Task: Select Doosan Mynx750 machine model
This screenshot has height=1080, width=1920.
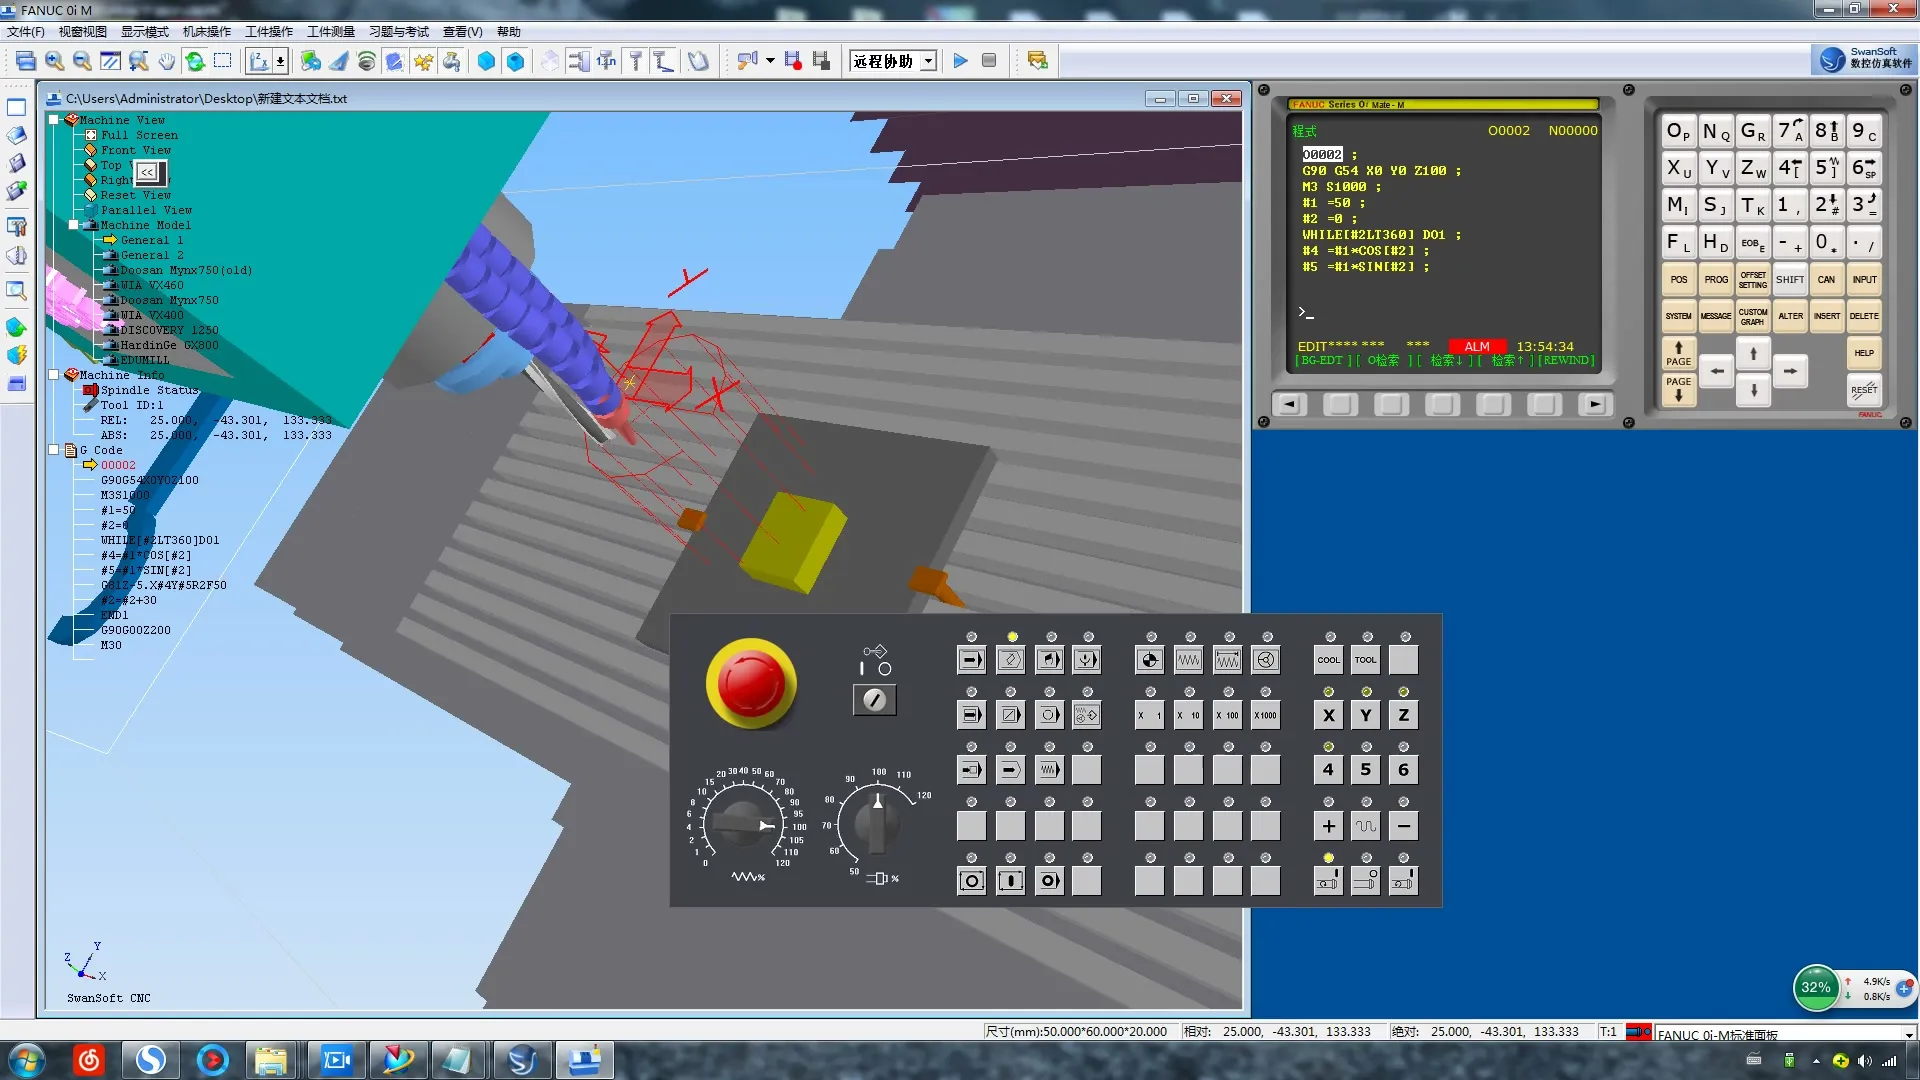Action: tap(169, 300)
